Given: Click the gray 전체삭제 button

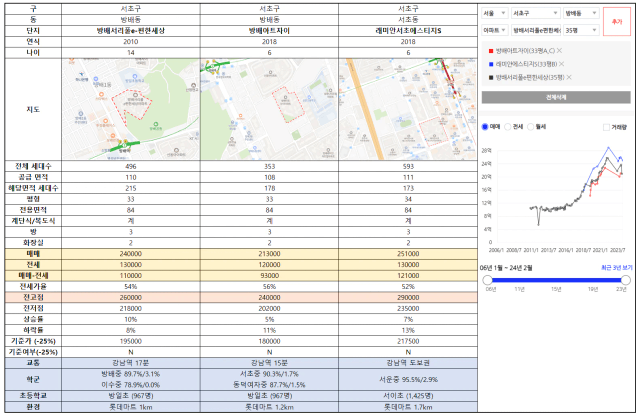Looking at the screenshot, I should coord(556,97).
